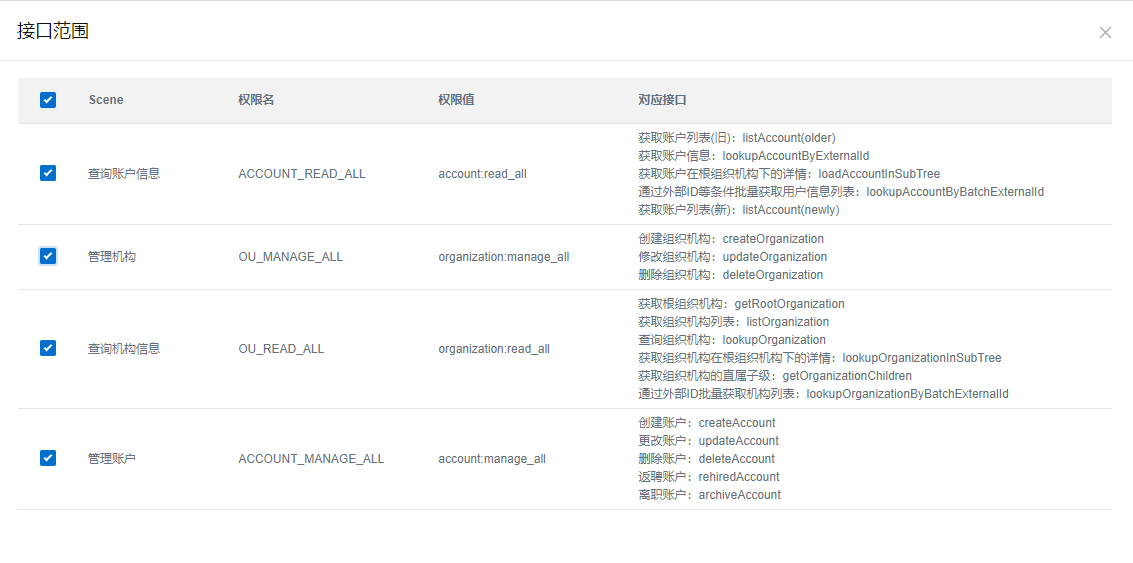The width and height of the screenshot is (1133, 563).
Task: Toggle the select-all checkbox in table header
Action: tap(48, 100)
